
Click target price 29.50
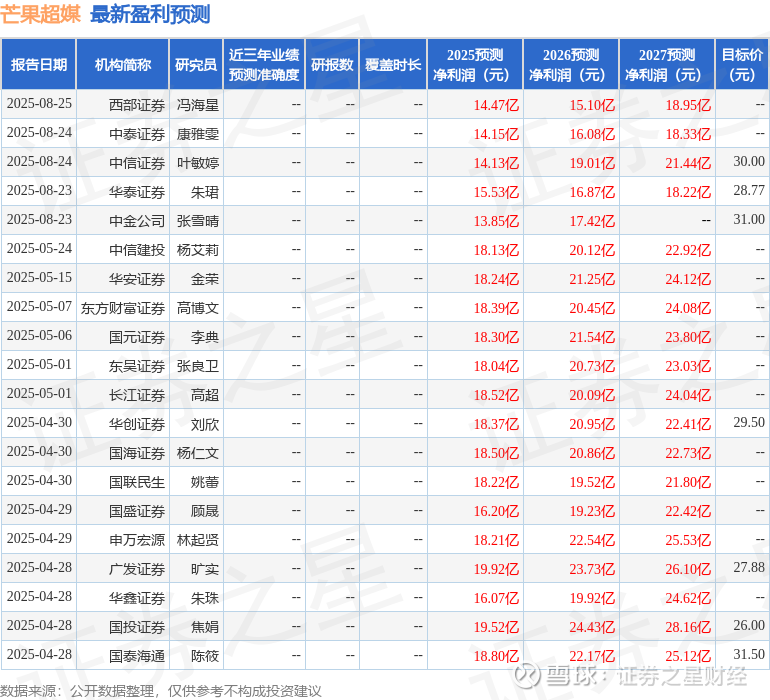pos(749,422)
